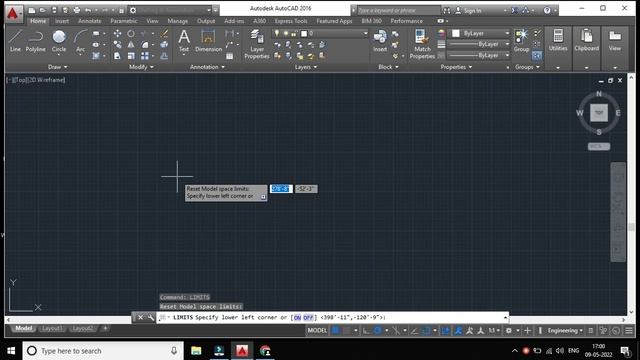
Task: Click the Save icon in quick access toolbar
Action: pos(54,10)
